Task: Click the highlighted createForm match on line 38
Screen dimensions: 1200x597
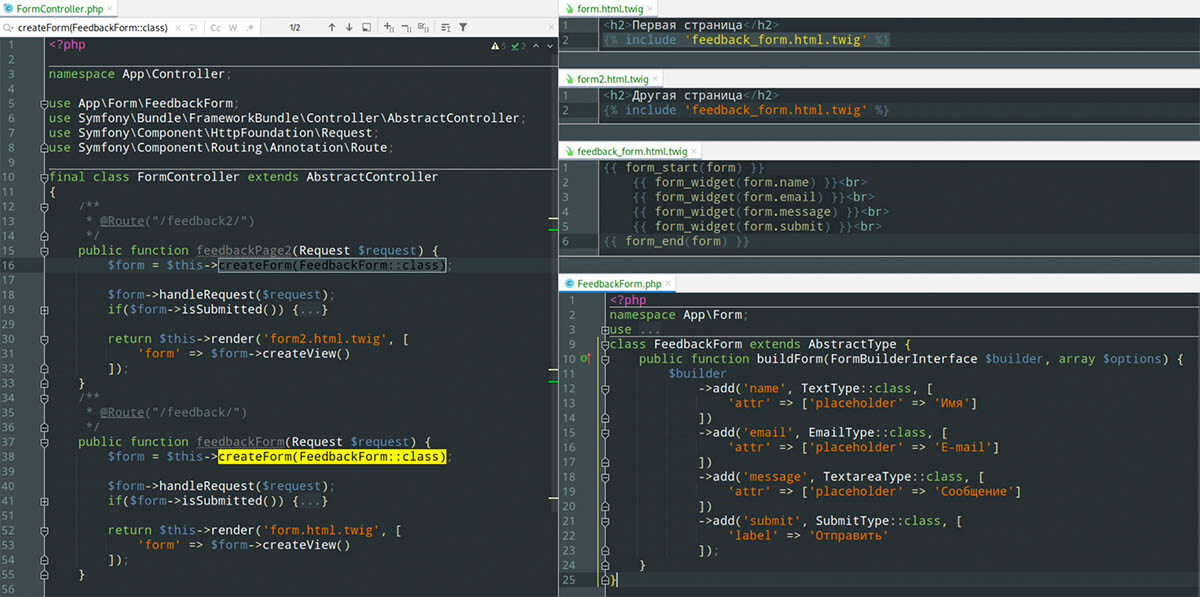Action: pos(331,456)
